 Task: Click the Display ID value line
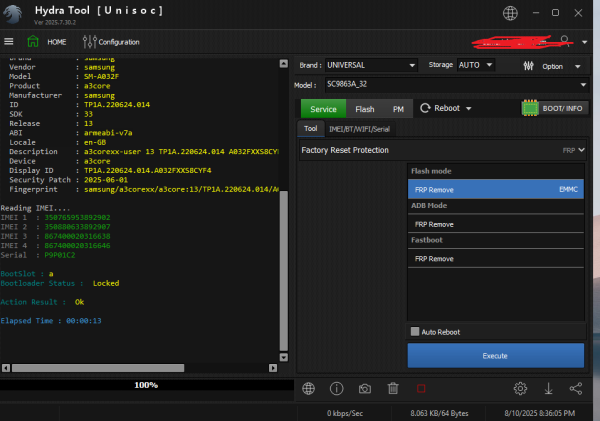(148, 170)
